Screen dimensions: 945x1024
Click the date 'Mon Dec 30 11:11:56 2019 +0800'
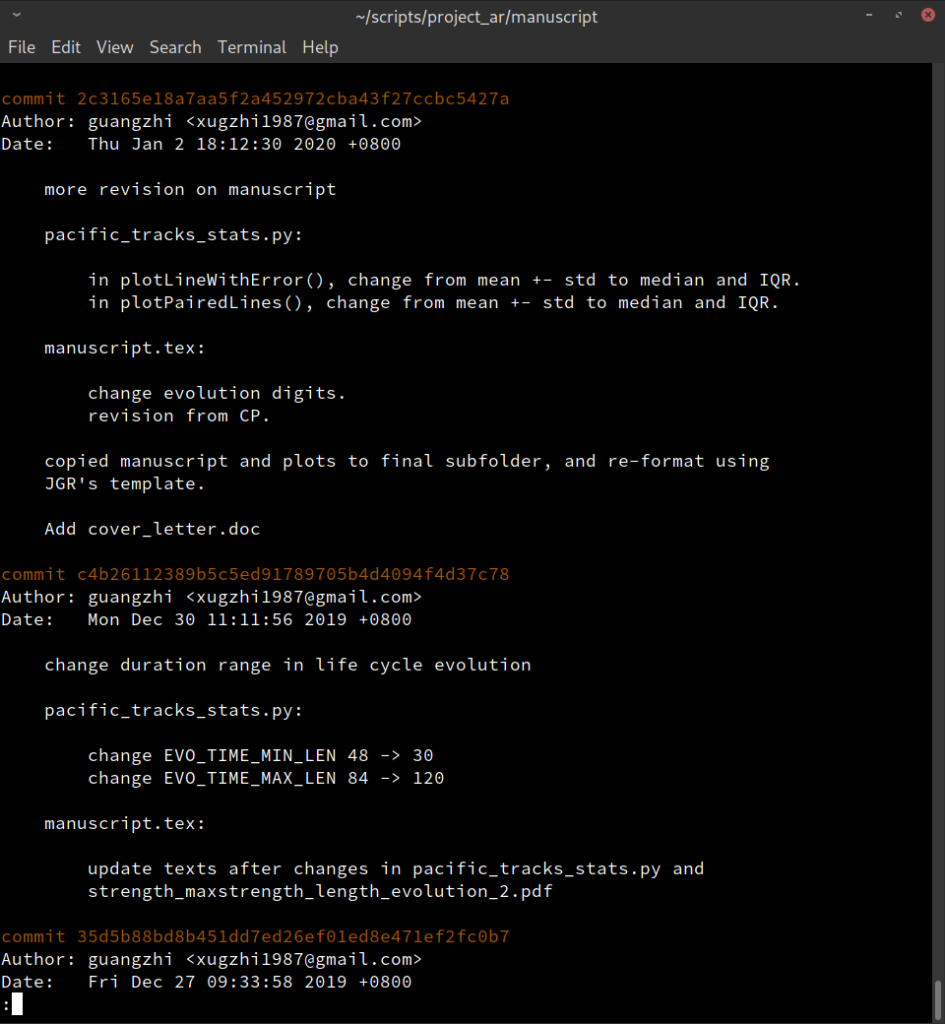tap(249, 619)
